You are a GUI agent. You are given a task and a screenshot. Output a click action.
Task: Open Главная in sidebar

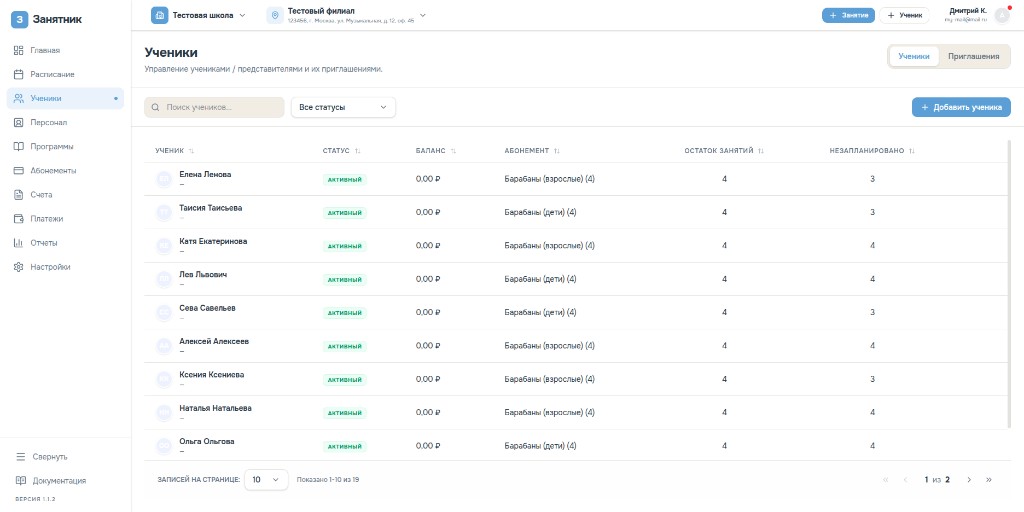(65, 50)
